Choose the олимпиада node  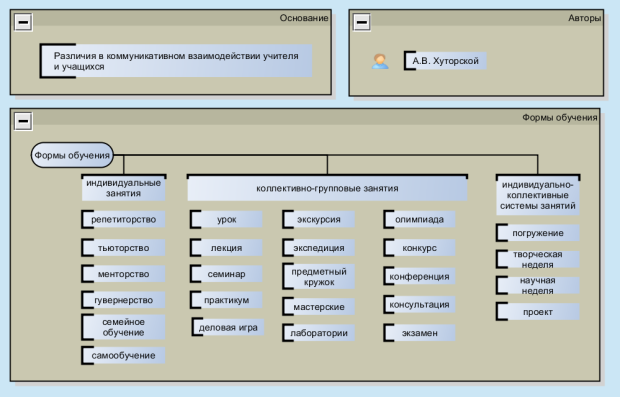[419, 219]
